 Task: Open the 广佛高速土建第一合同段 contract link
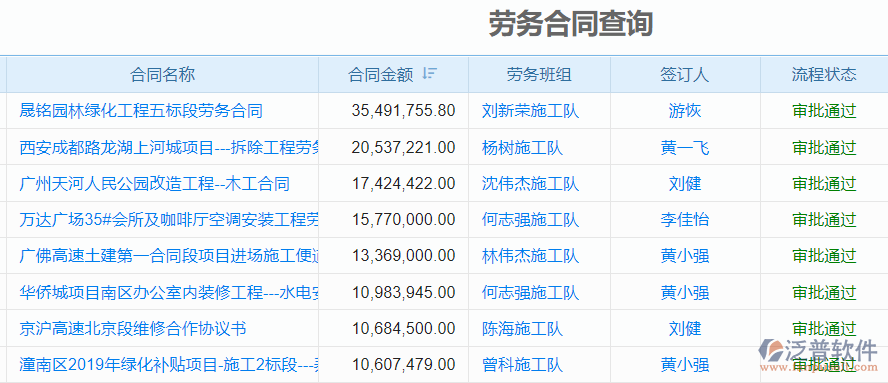(x=169, y=256)
